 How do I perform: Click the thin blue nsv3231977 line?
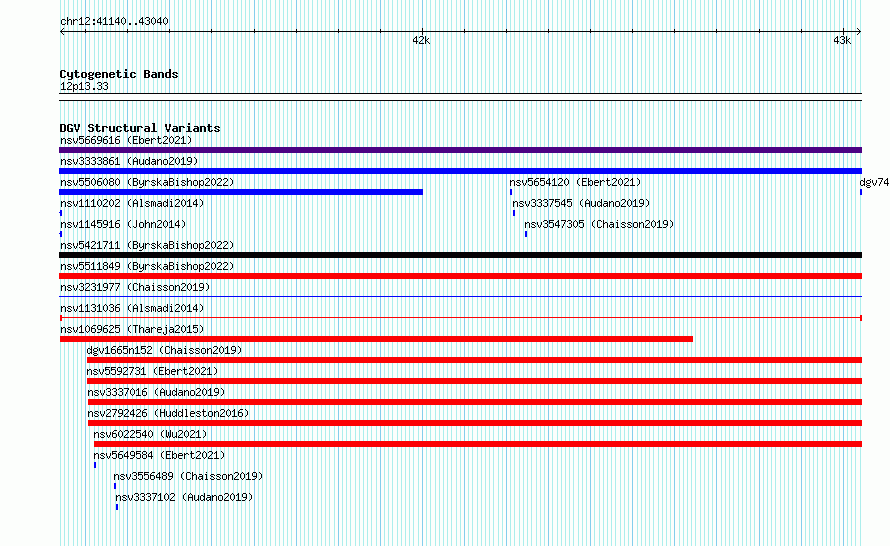tap(460, 297)
